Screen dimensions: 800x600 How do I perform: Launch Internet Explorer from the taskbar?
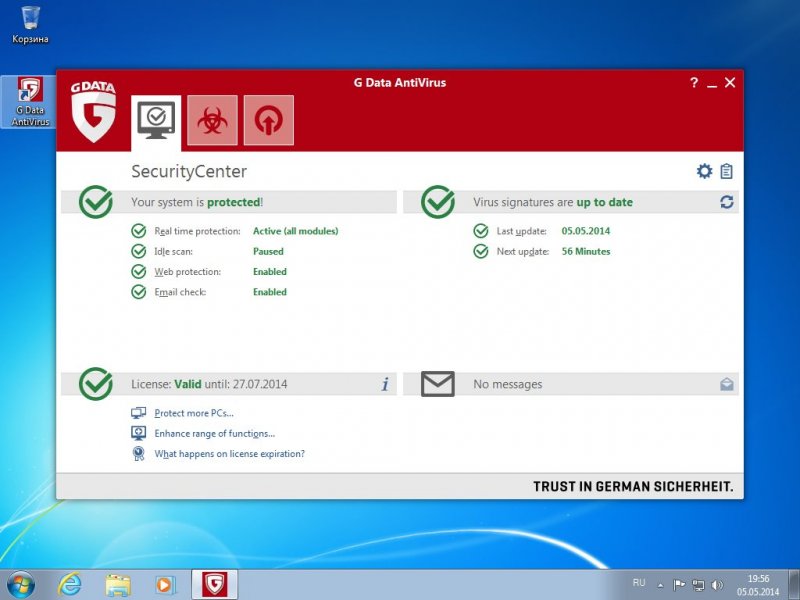[x=69, y=585]
